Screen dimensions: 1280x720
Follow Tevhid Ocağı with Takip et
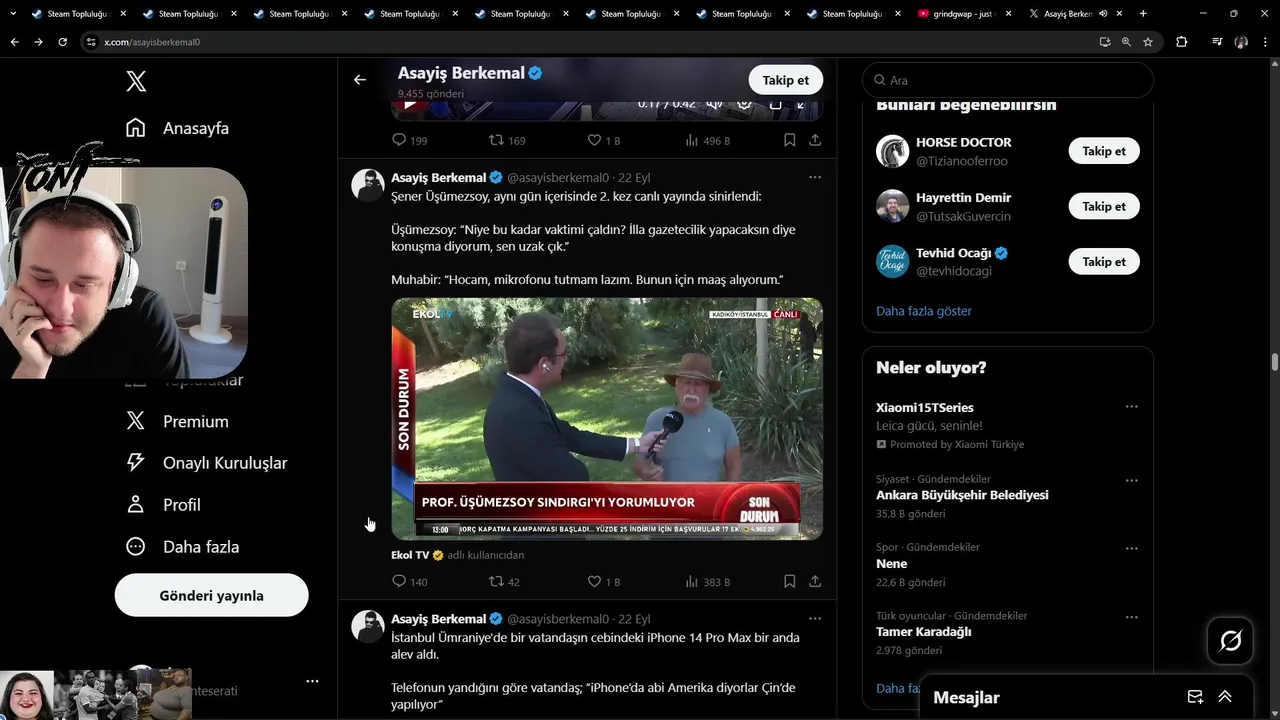[x=1104, y=261]
